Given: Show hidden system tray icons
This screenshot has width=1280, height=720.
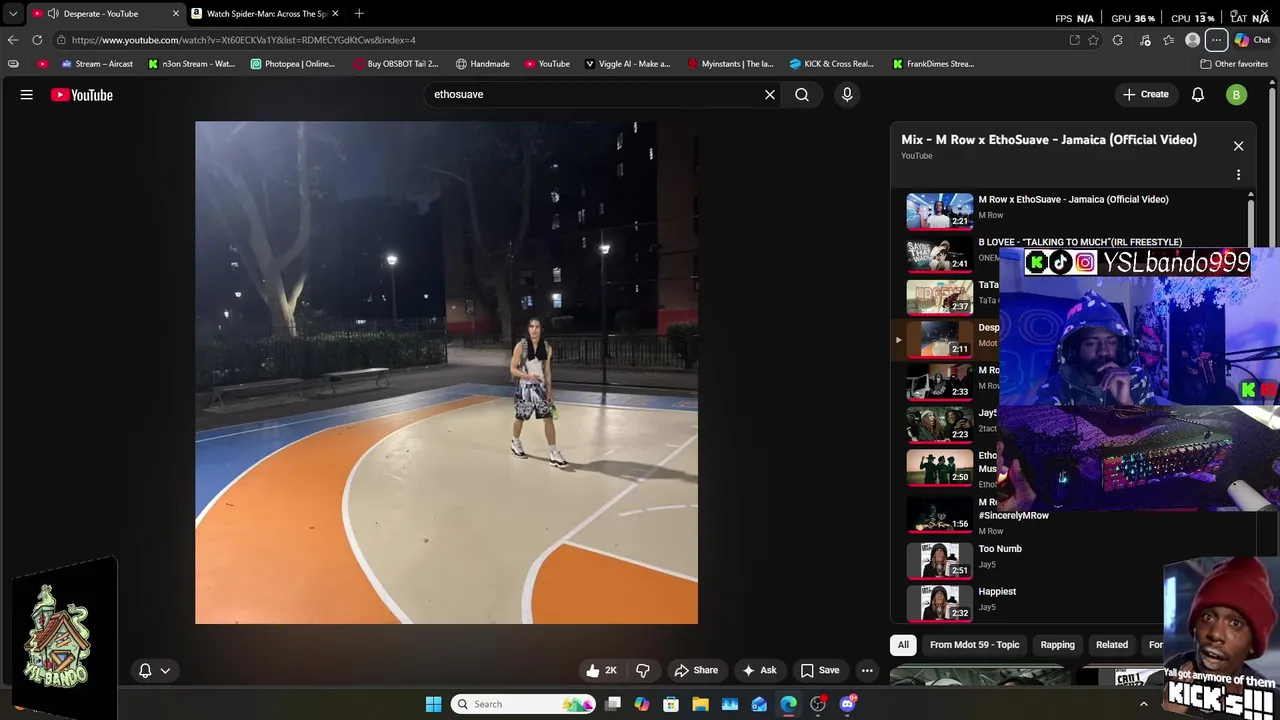Looking at the screenshot, I should (x=1144, y=704).
